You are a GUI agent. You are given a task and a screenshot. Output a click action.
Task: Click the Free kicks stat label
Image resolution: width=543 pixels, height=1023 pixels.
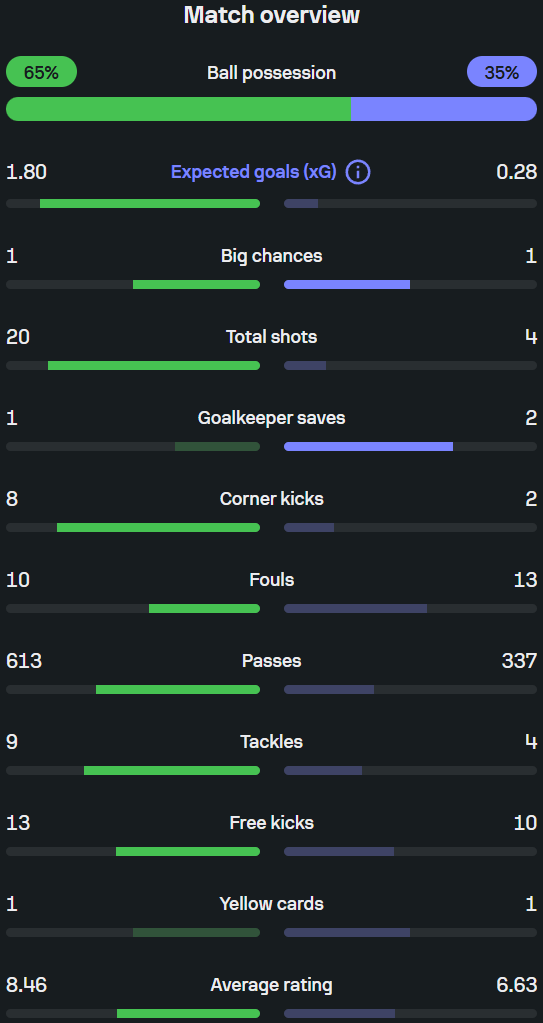(x=272, y=822)
